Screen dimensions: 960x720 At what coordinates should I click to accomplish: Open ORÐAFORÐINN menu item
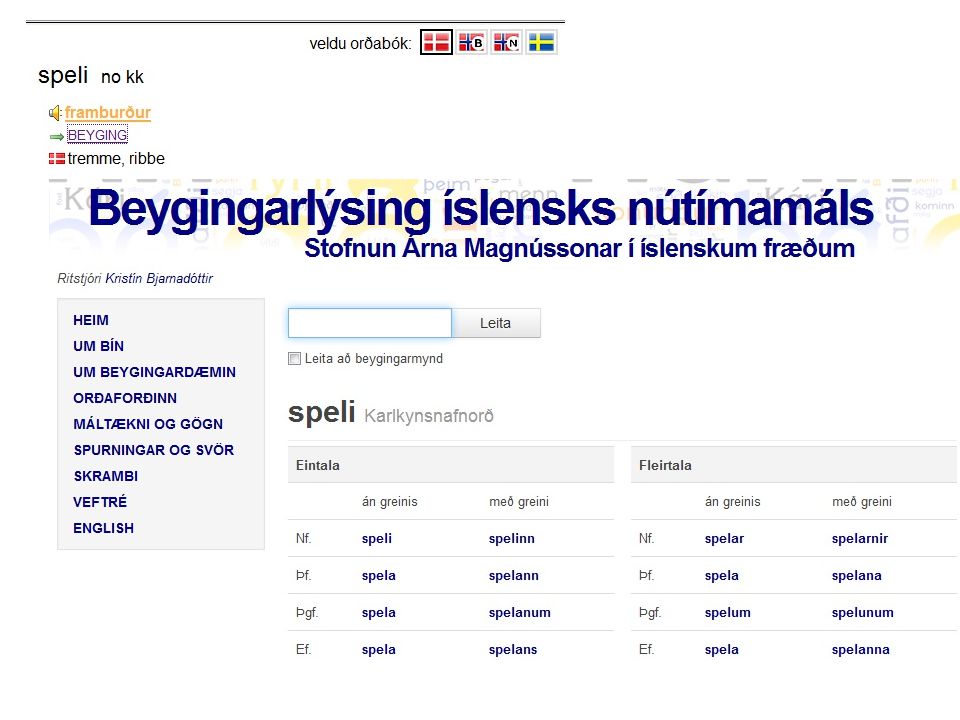[125, 398]
